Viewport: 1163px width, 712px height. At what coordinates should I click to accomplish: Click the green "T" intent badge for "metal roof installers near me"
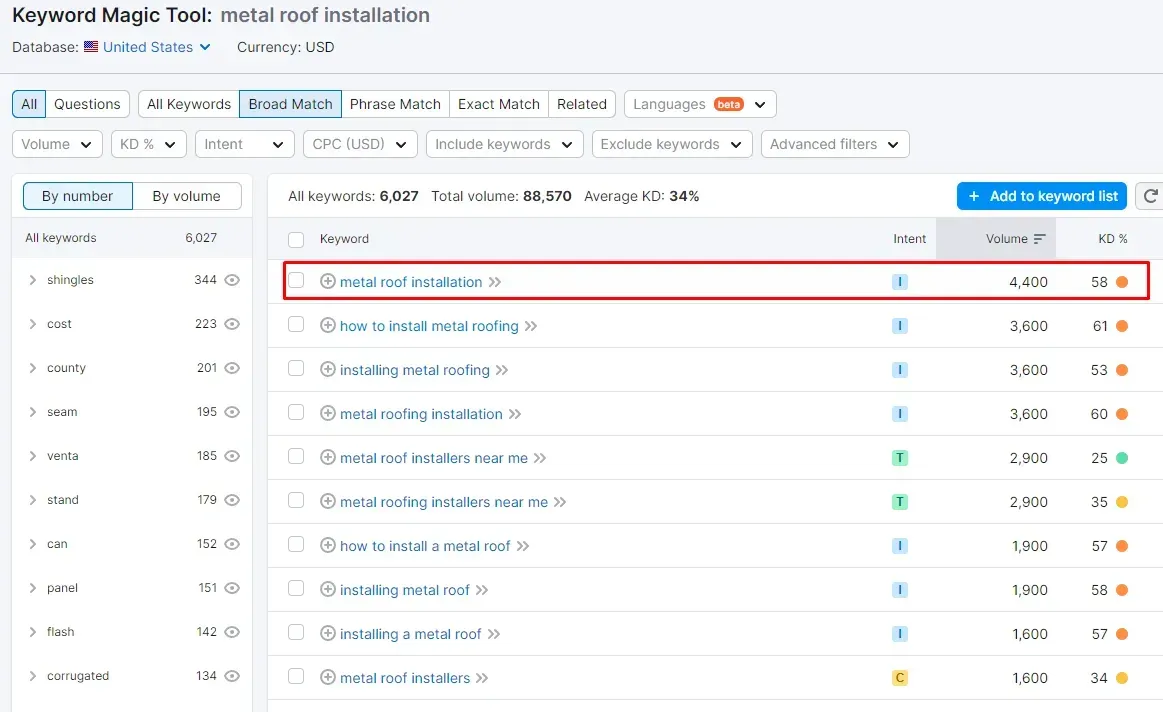899,458
